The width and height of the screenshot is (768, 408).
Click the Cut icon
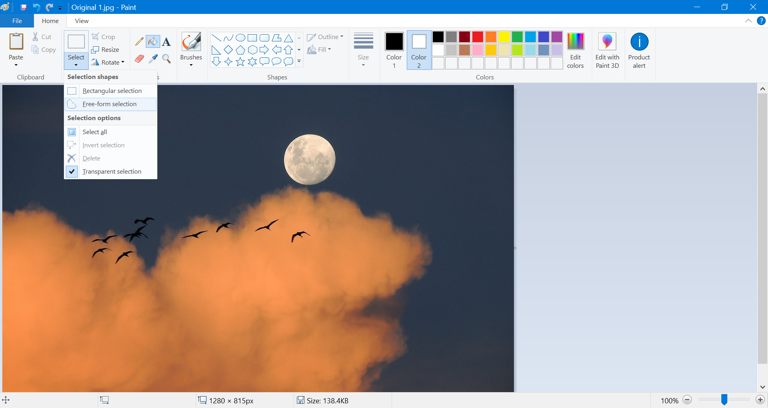pyautogui.click(x=35, y=37)
